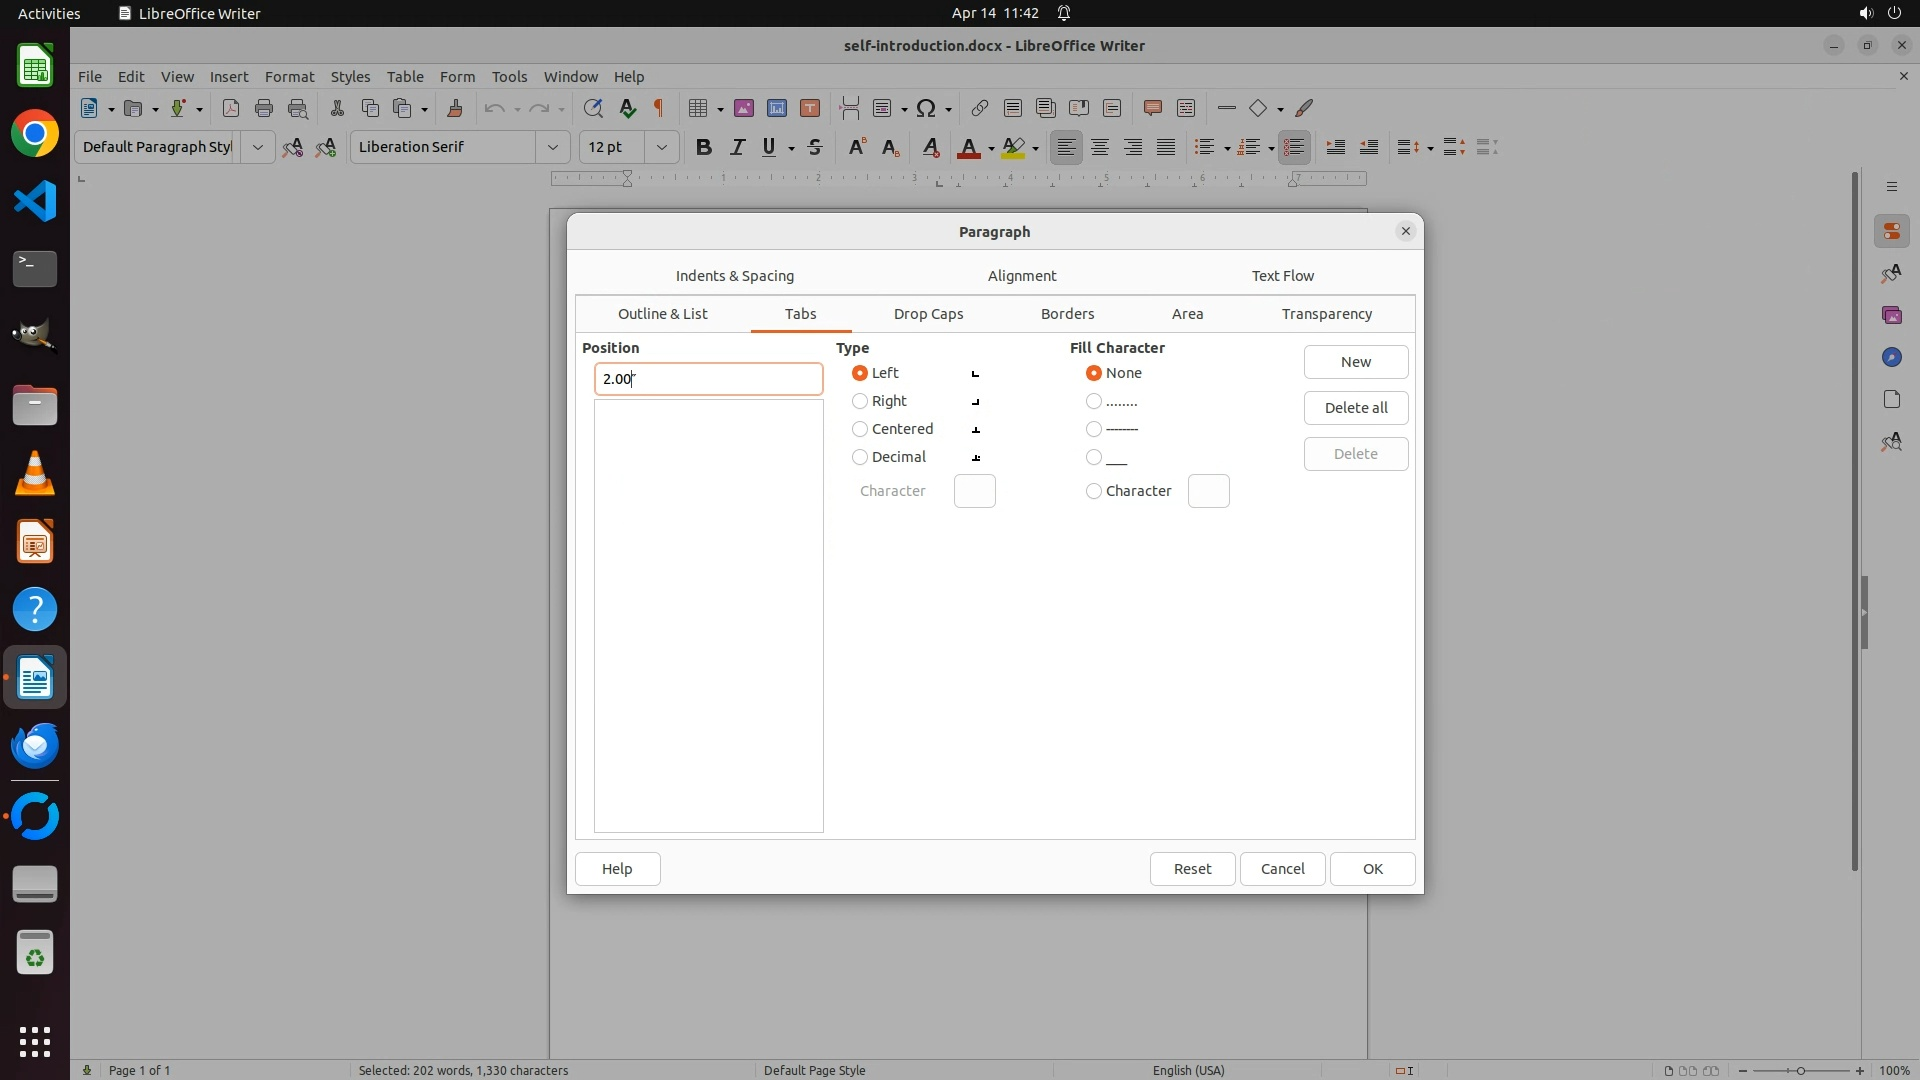Click the Center Horizontally alignment icon
This screenshot has height=1080, width=1920.
[x=1100, y=147]
